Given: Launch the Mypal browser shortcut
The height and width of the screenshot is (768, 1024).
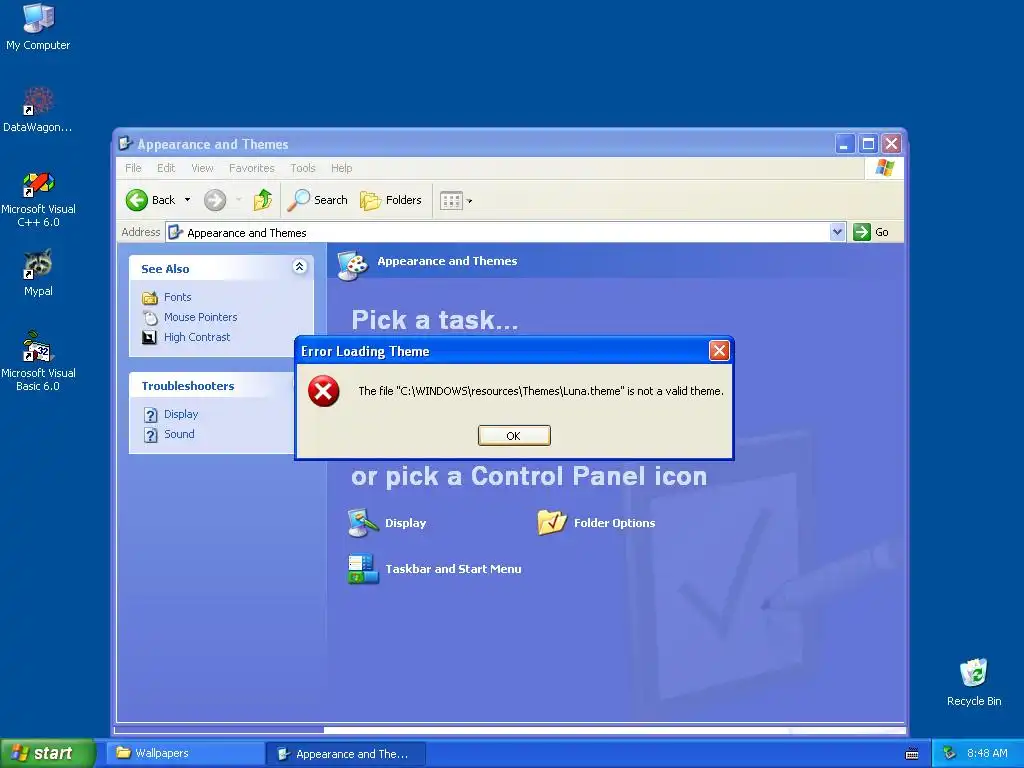Looking at the screenshot, I should click(38, 273).
